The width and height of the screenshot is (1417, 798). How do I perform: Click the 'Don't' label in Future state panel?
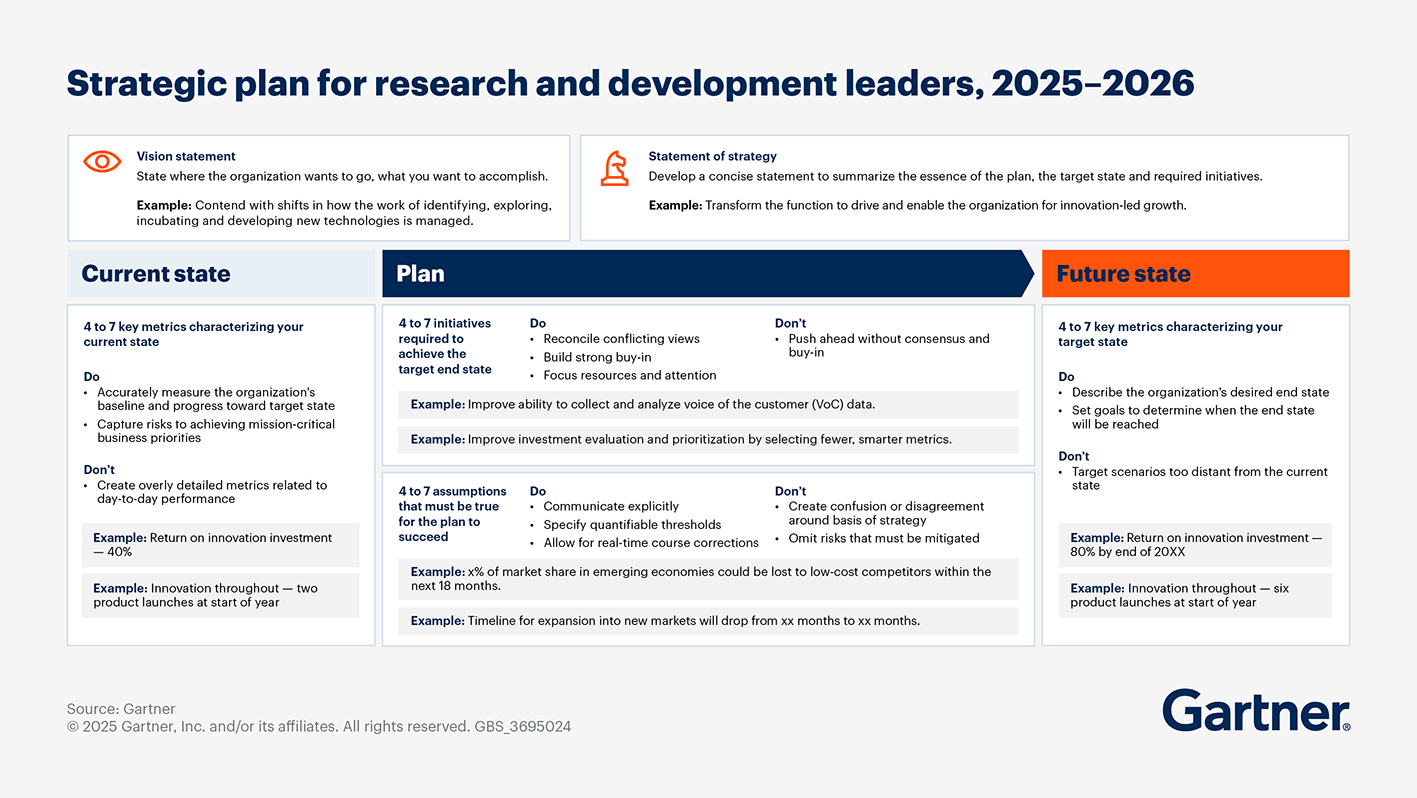click(1075, 456)
